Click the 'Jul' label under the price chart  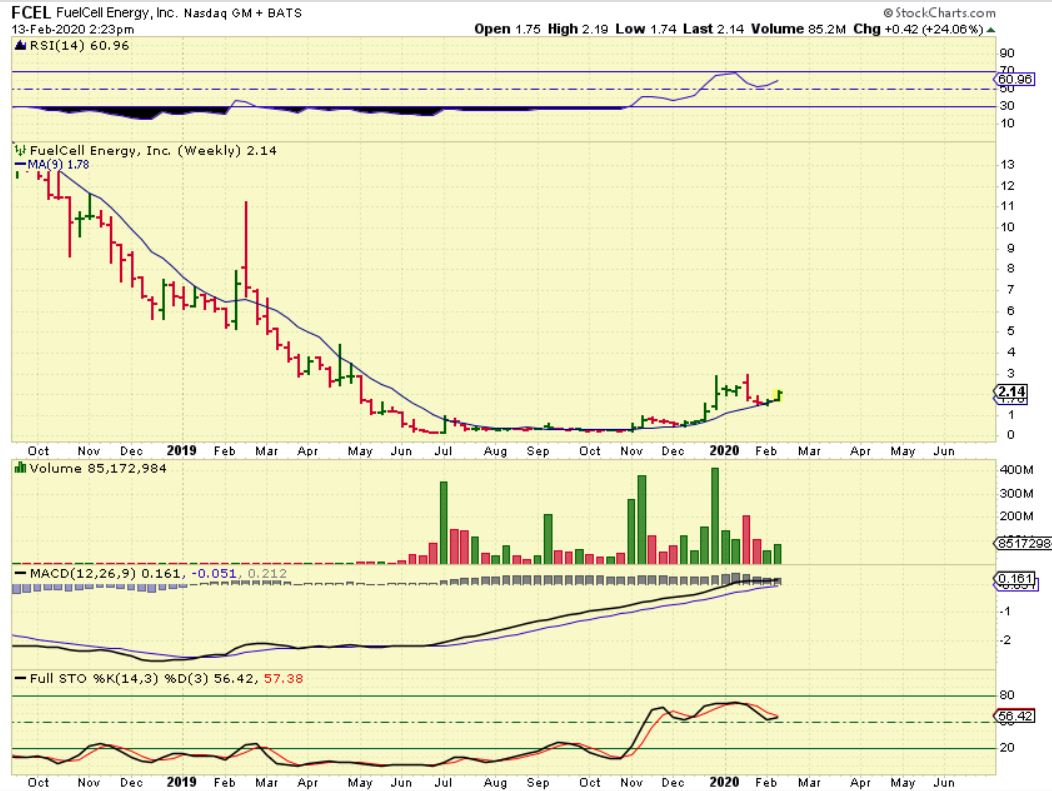coord(443,451)
